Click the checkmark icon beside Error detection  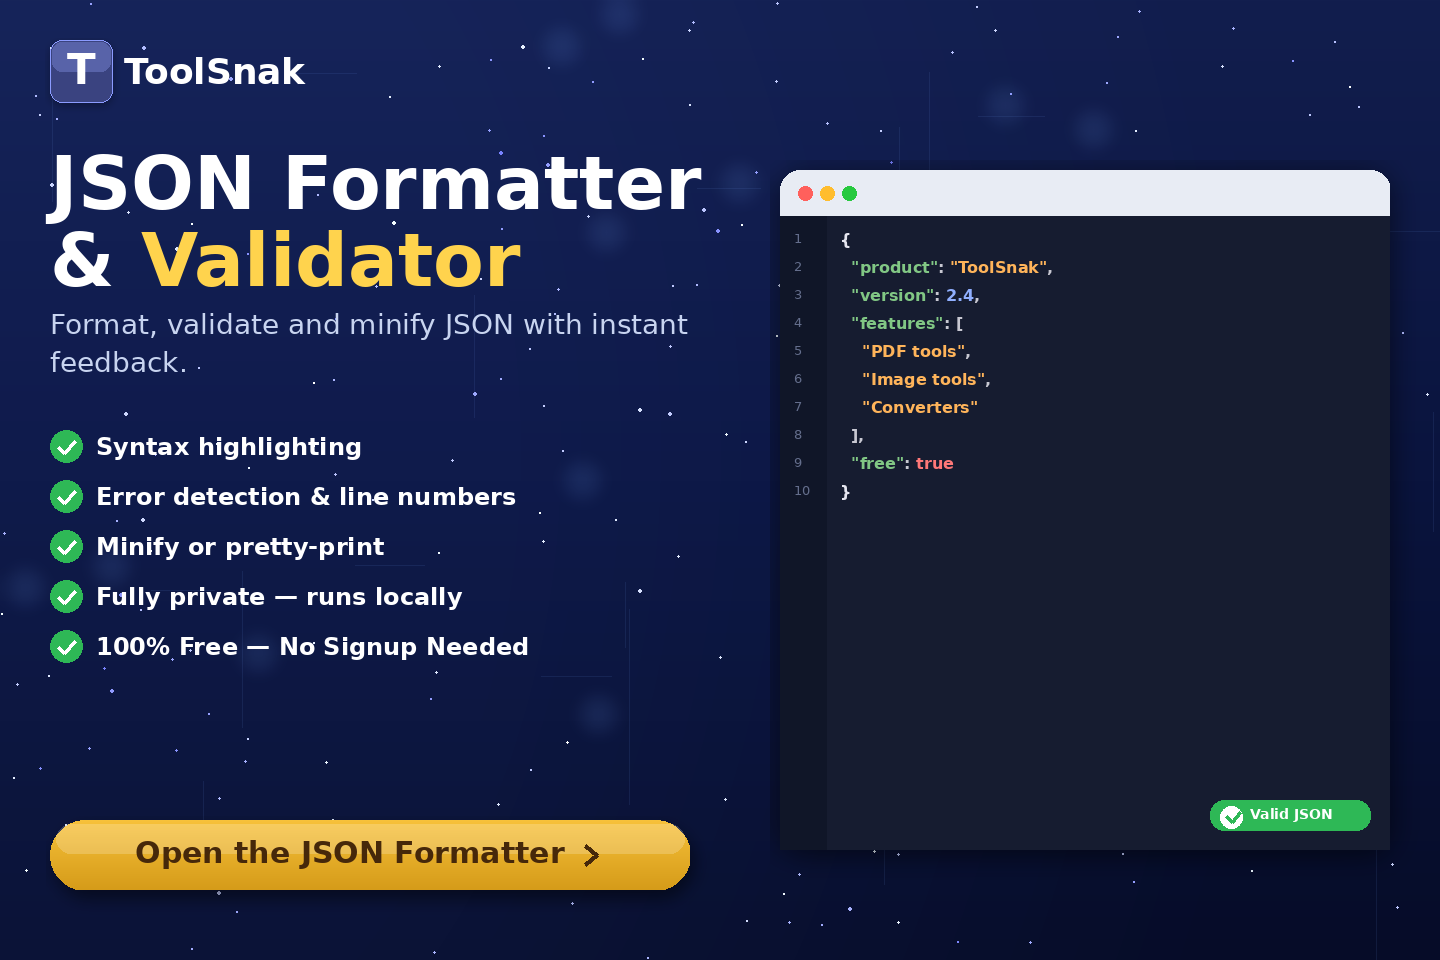coord(66,496)
